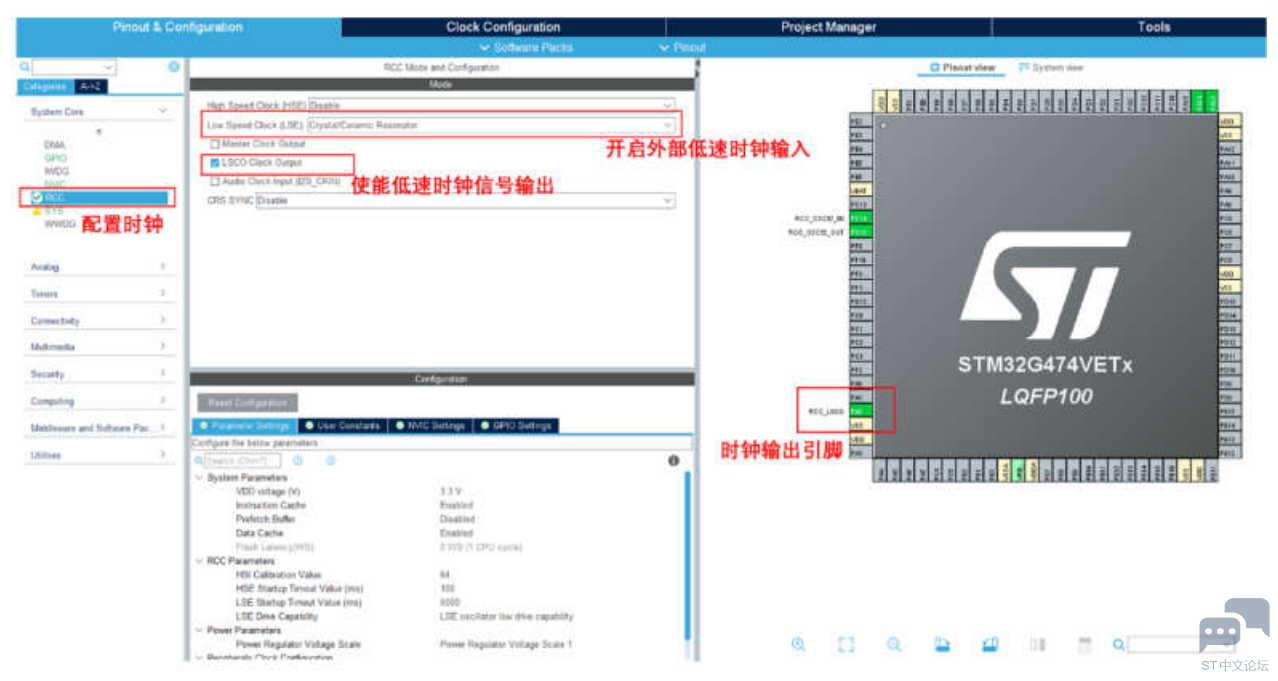The height and width of the screenshot is (681, 1278).
Task: Click info icon in Configuration panel
Action: [673, 461]
